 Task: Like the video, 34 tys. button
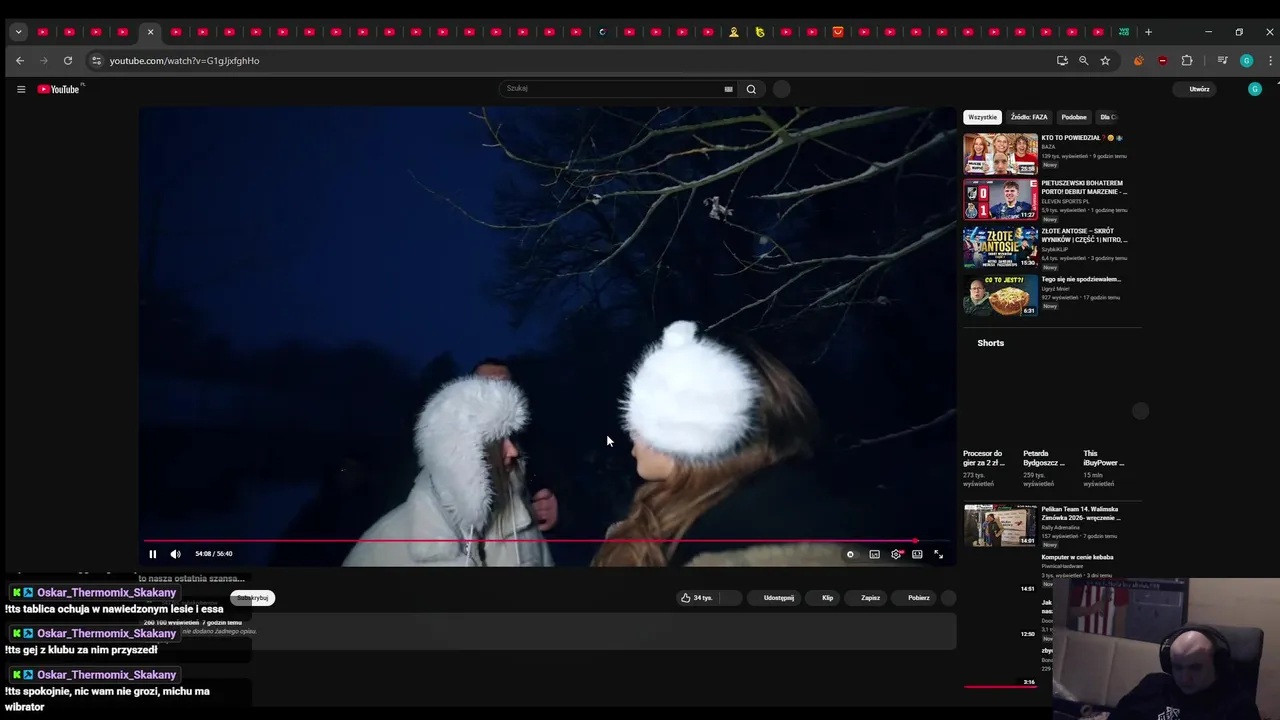pos(697,598)
